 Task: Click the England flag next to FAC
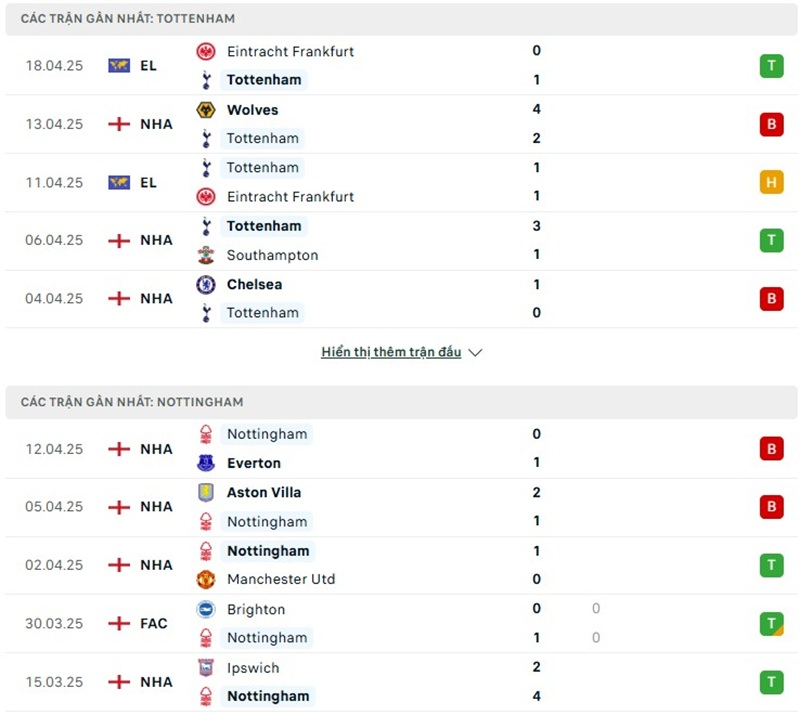point(119,623)
